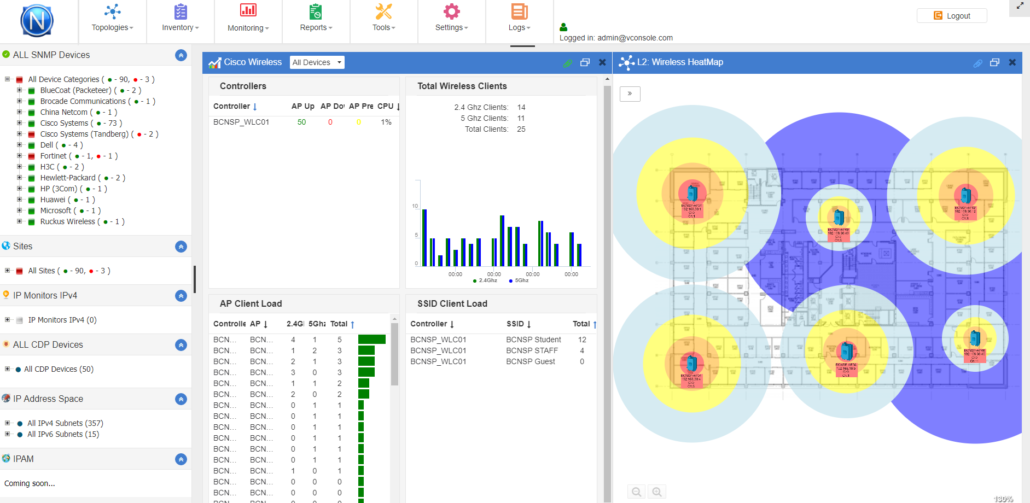Sort AP Client Load by Total column
This screenshot has width=1030, height=503.
point(342,324)
